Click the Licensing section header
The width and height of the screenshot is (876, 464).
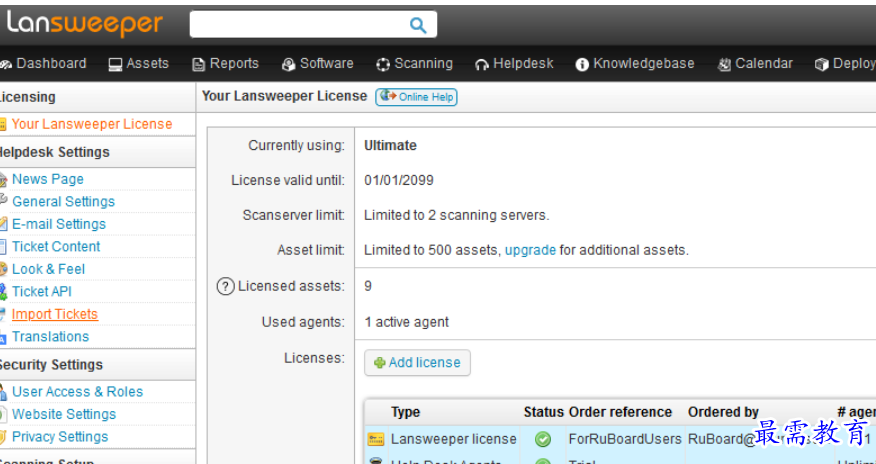coord(27,97)
